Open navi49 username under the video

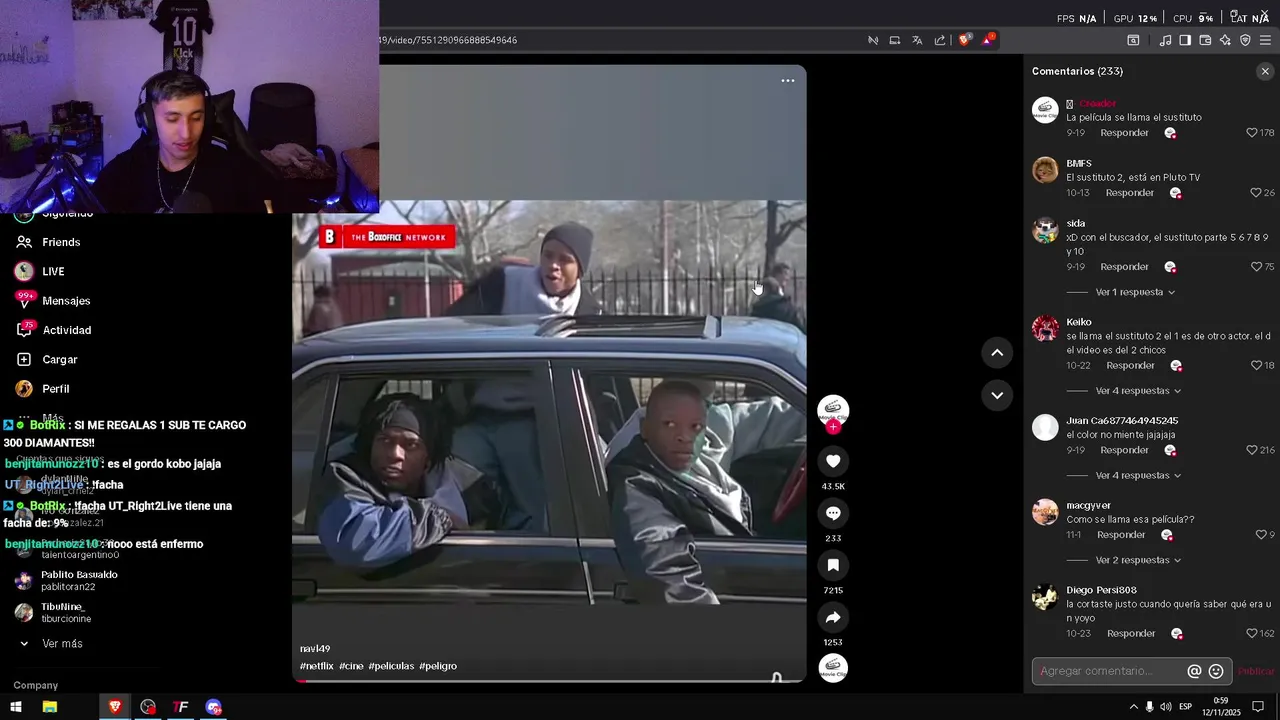point(315,649)
